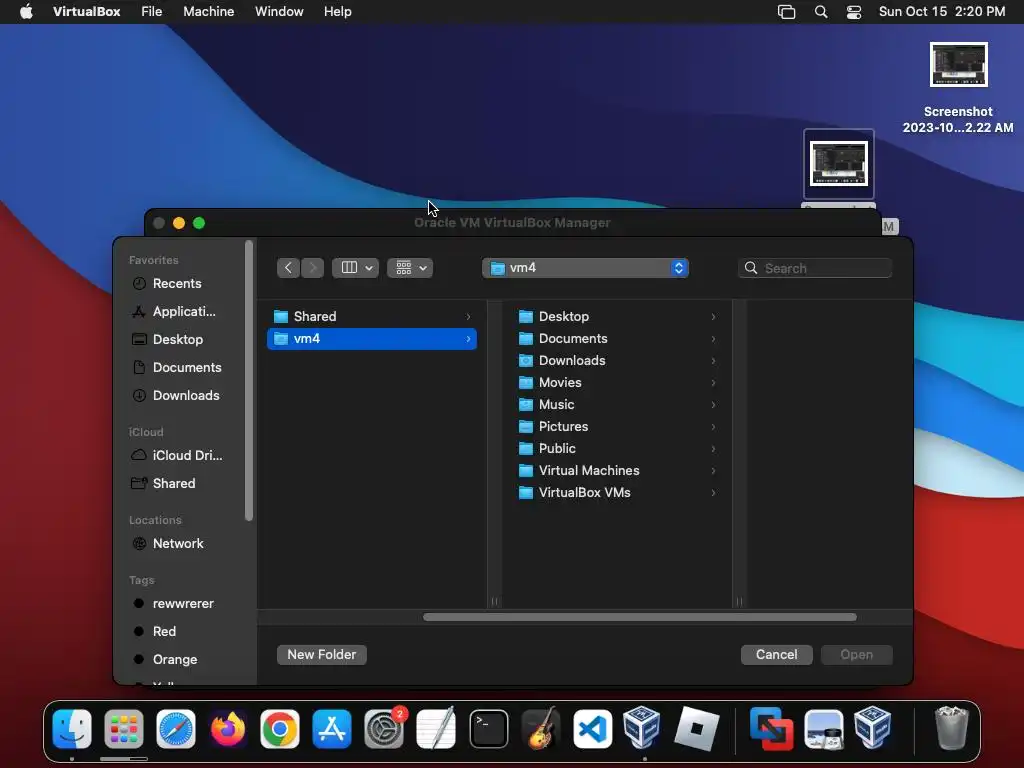Viewport: 1024px width, 768px height.
Task: Open the Machine menu
Action: click(x=208, y=12)
